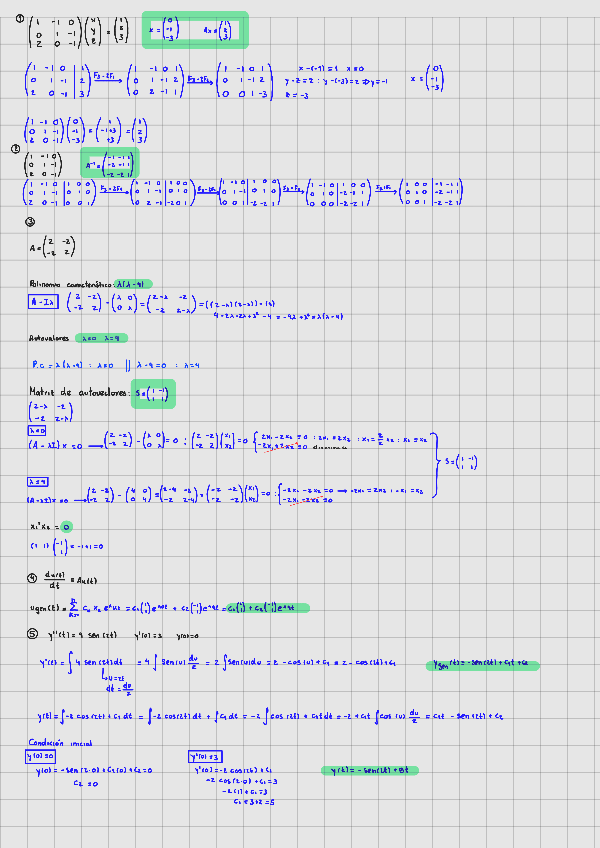Click the 'ugen(t) =' summation expression
Viewport: 600px width, 848px height.
[x=169, y=607]
